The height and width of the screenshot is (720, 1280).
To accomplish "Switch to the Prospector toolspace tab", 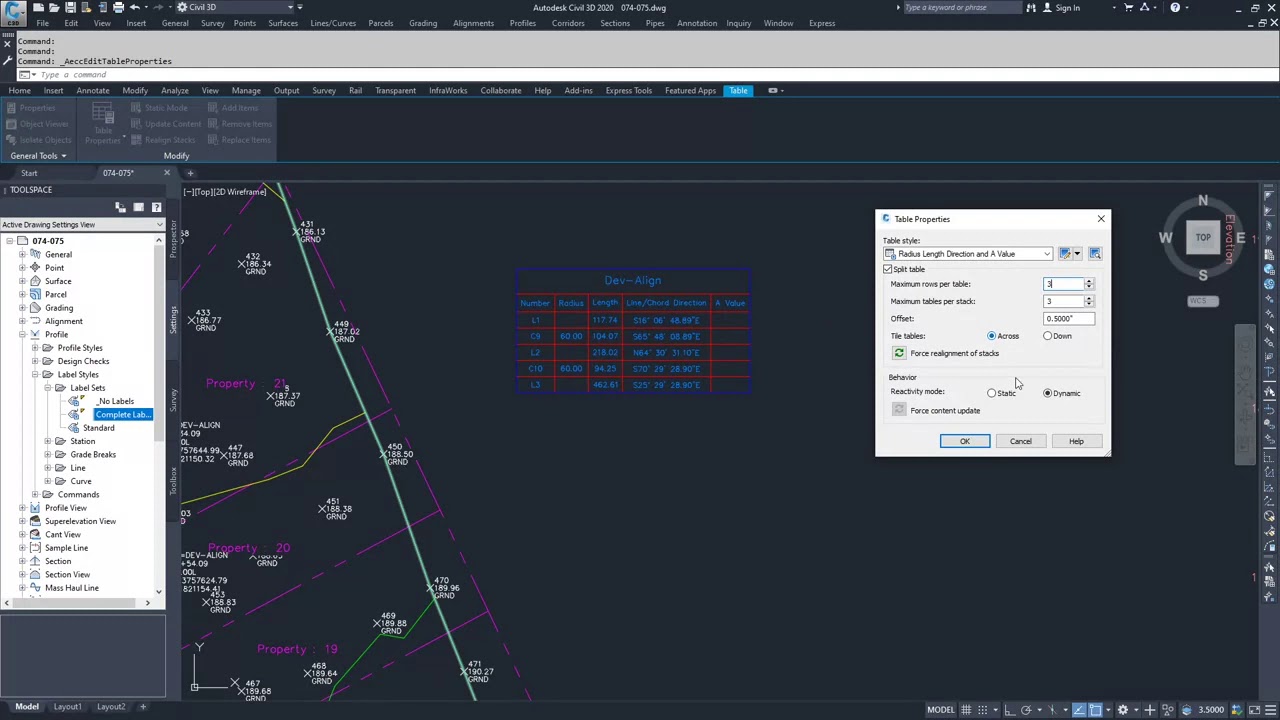I will pyautogui.click(x=173, y=237).
